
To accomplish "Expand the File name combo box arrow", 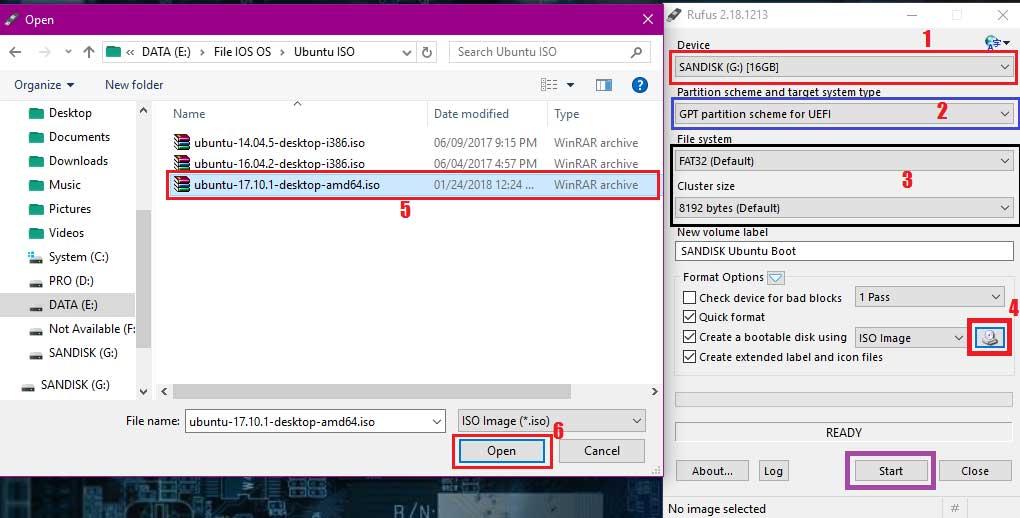I will [437, 422].
